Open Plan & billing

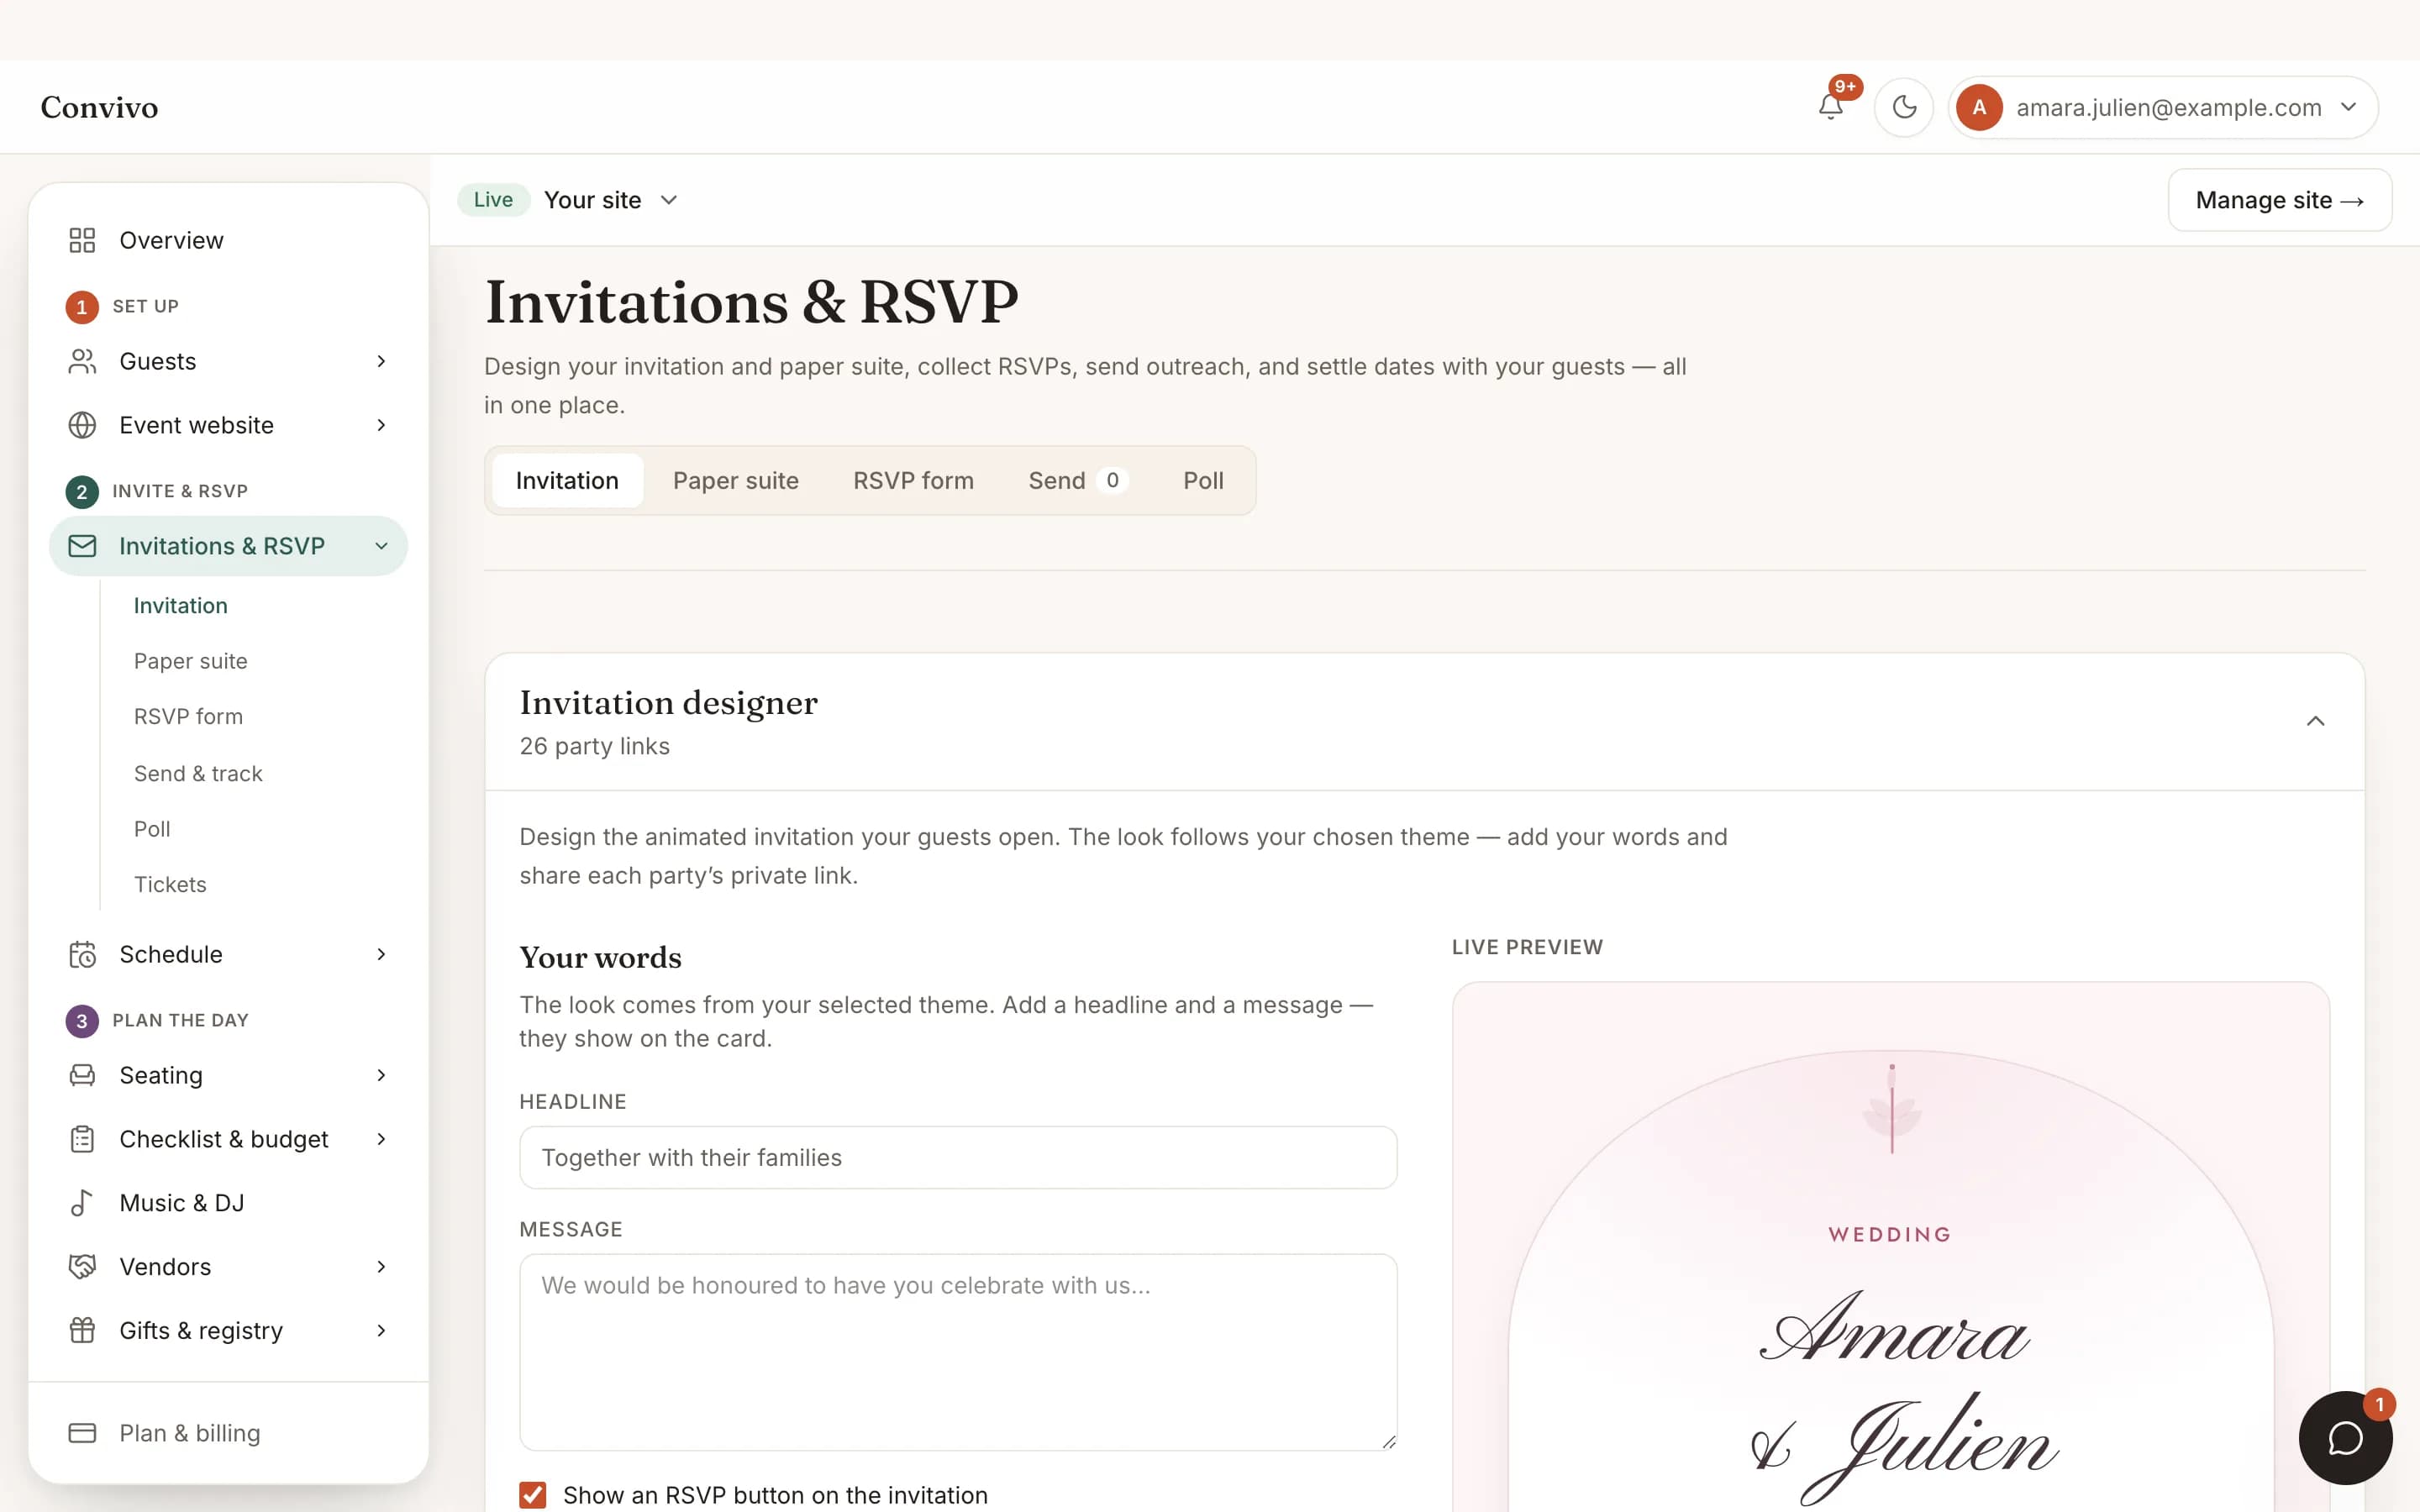point(228,1433)
